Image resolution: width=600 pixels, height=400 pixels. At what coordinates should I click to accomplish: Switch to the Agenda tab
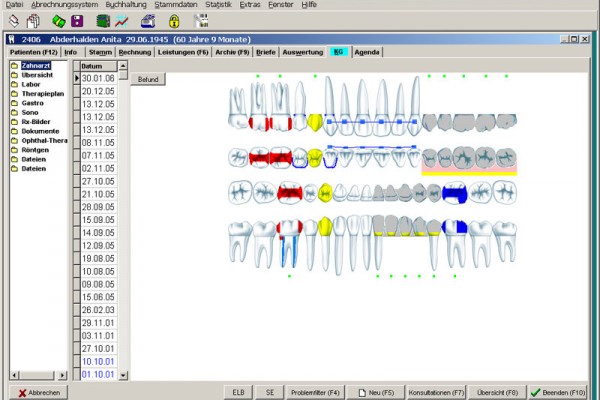(367, 50)
